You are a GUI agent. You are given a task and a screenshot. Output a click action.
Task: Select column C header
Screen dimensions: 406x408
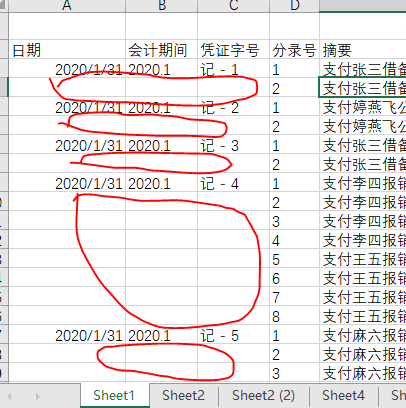(x=233, y=6)
